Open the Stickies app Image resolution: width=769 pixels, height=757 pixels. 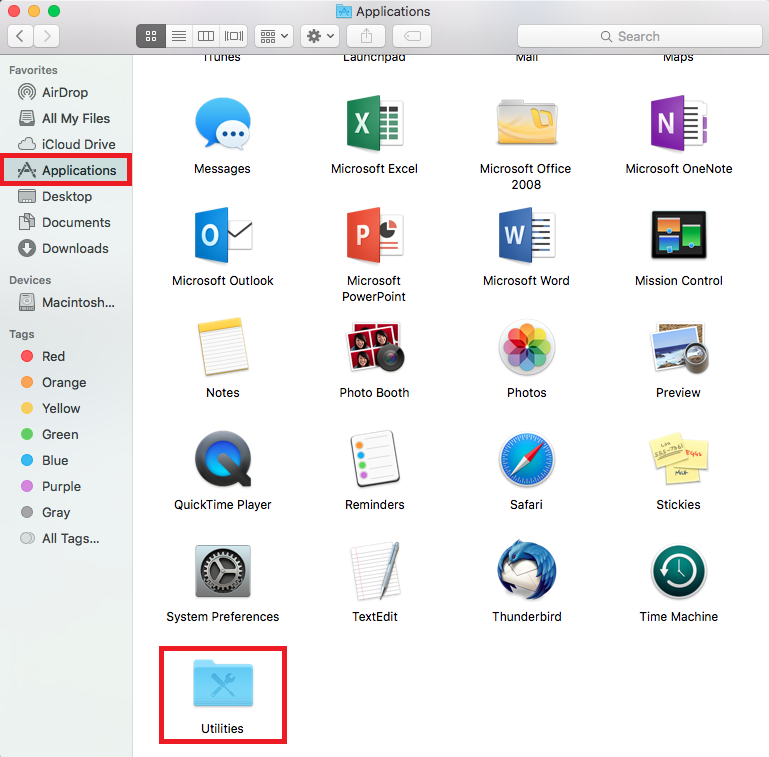point(678,458)
